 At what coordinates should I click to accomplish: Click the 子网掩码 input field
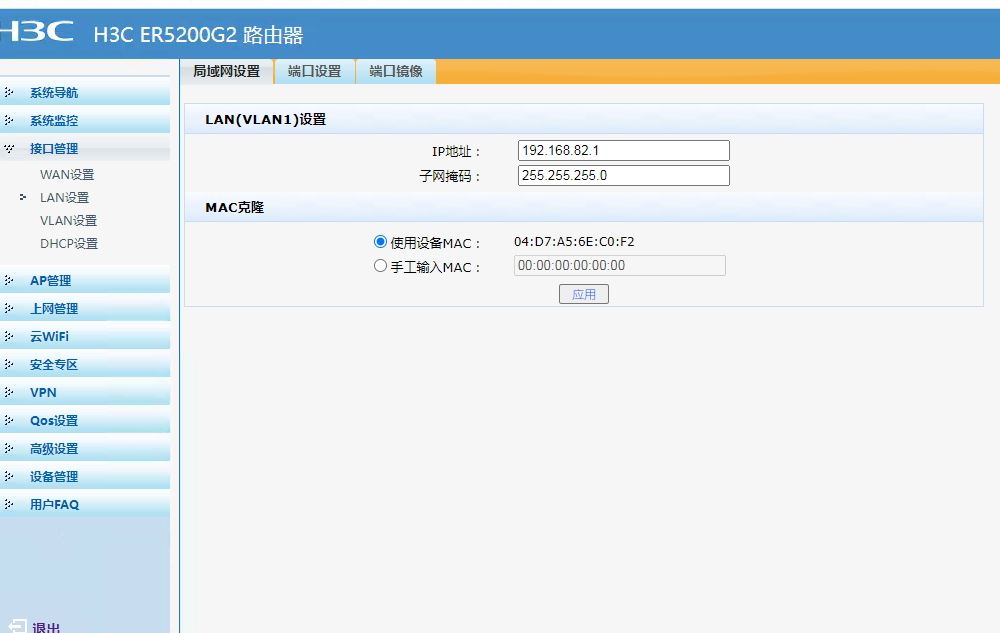tap(624, 175)
